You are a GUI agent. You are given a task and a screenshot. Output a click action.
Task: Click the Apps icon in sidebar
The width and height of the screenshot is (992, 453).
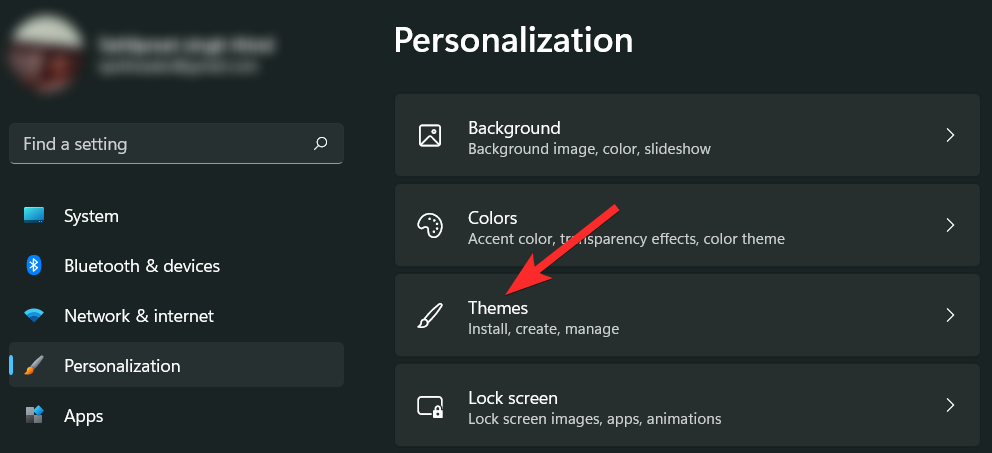click(34, 416)
